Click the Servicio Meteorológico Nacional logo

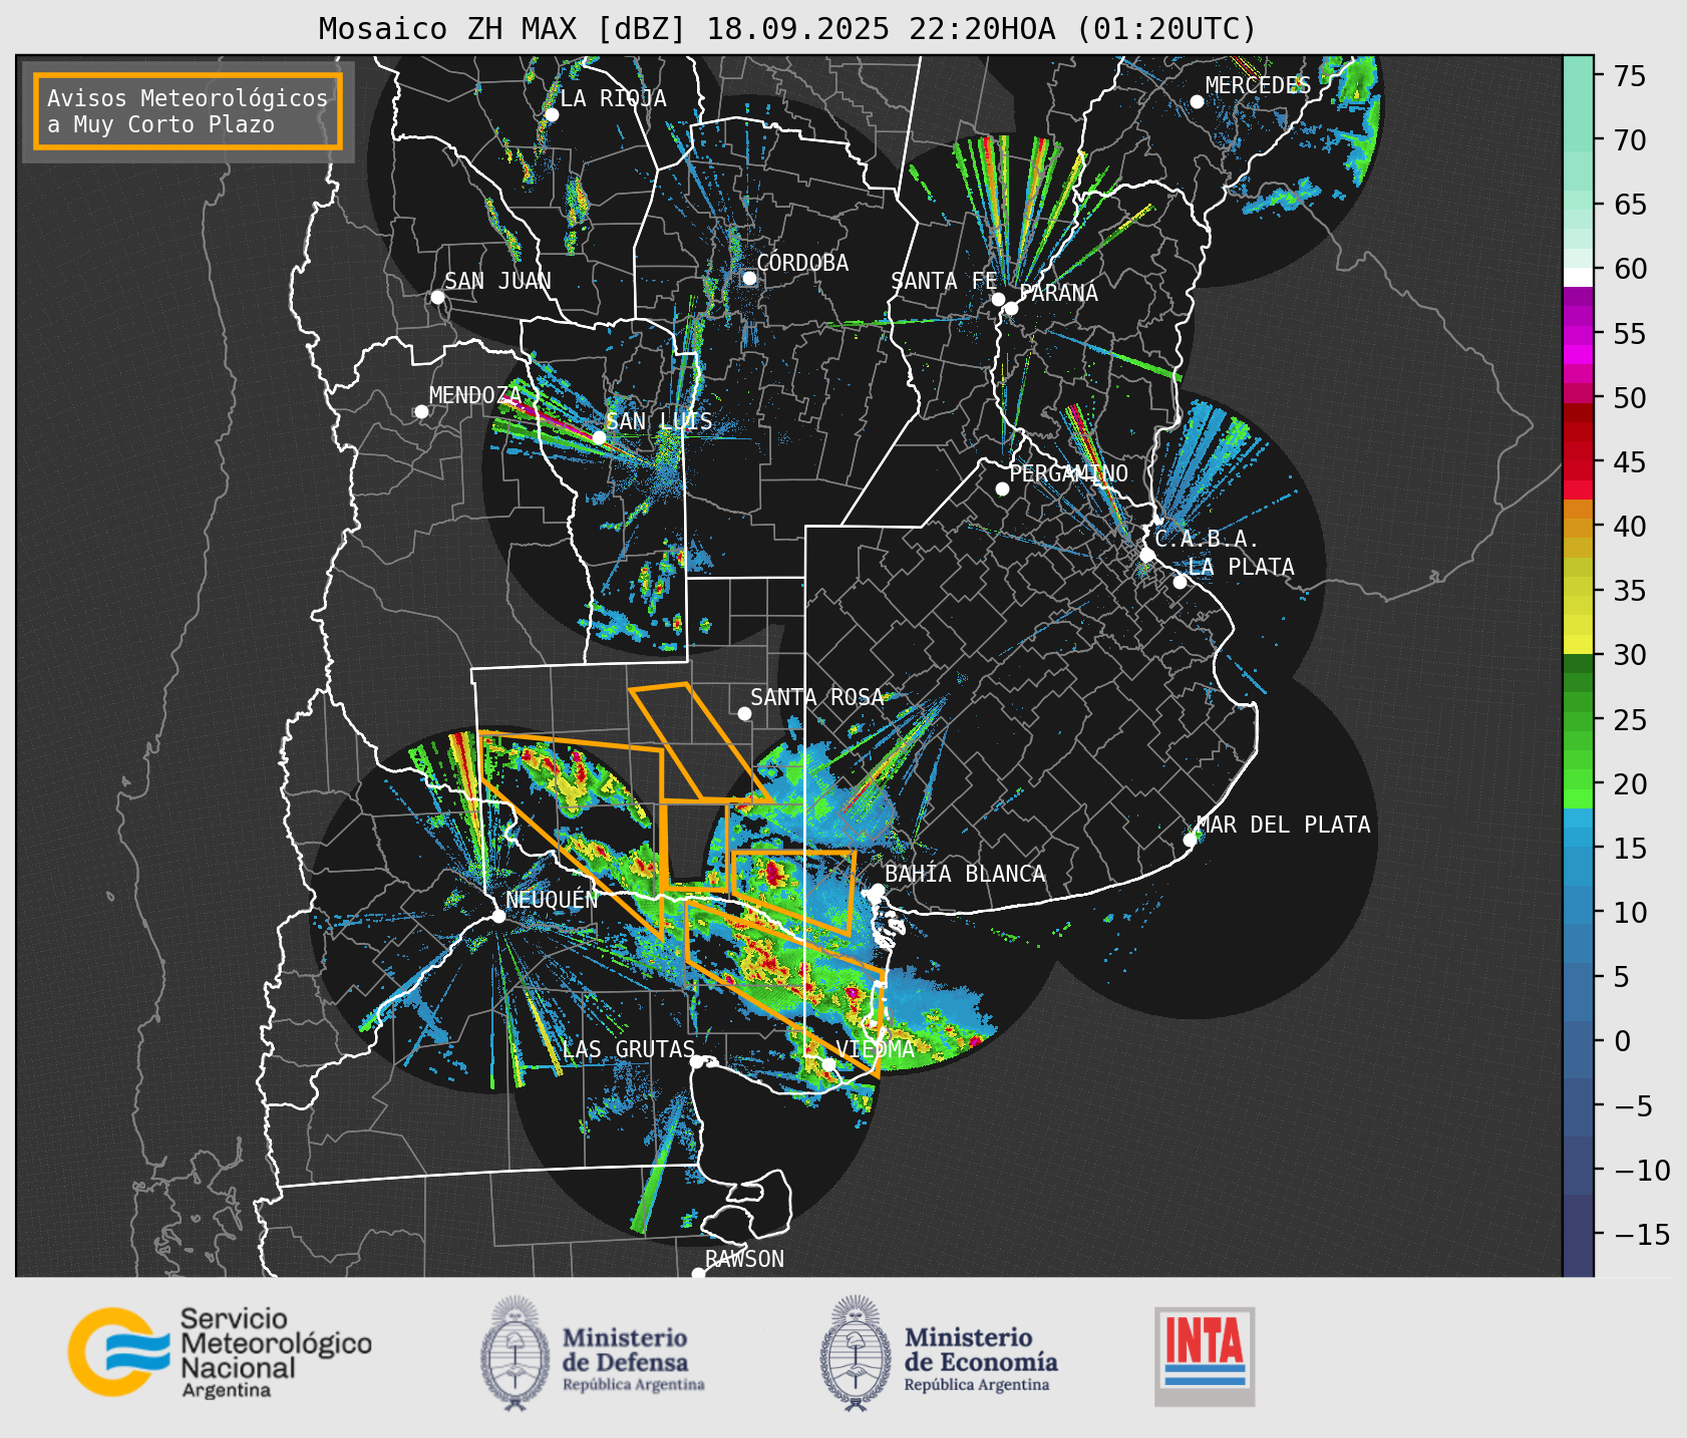tap(218, 1352)
